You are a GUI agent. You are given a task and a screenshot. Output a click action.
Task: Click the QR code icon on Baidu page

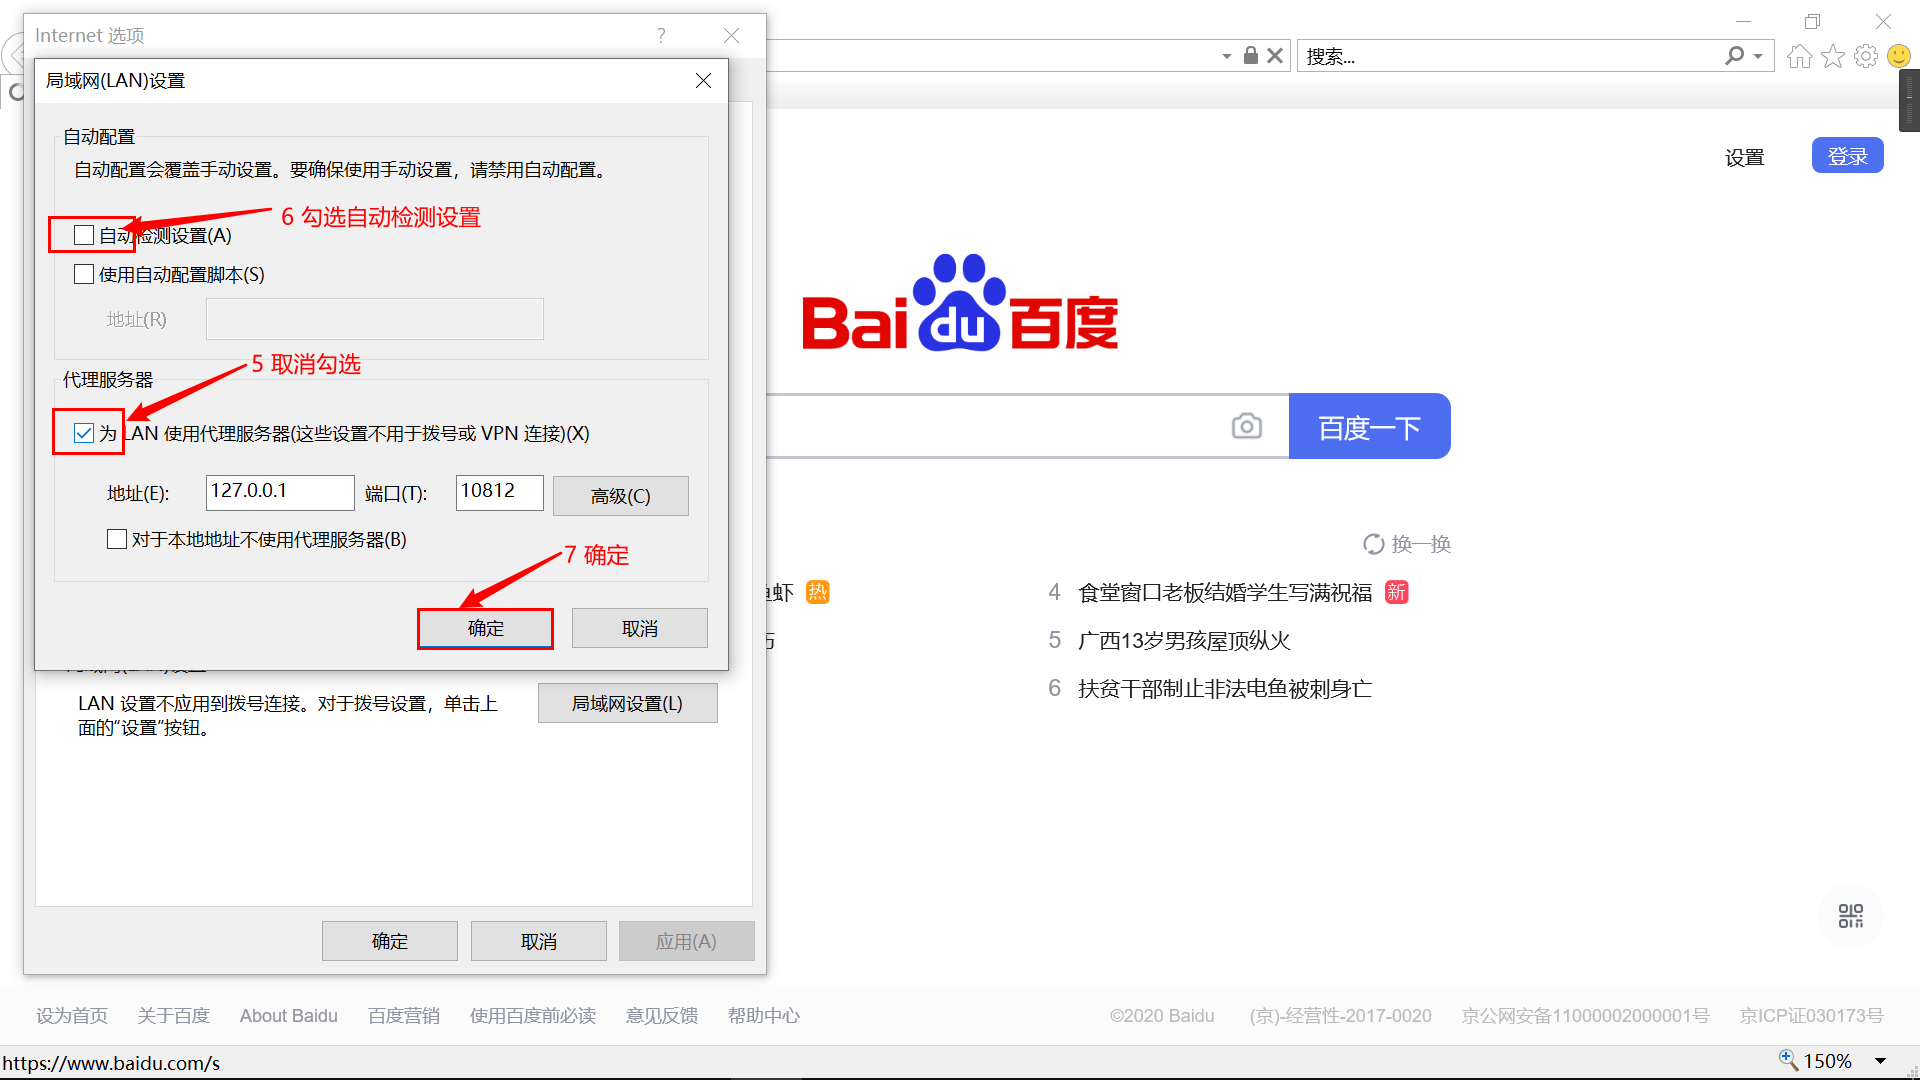pos(1851,916)
